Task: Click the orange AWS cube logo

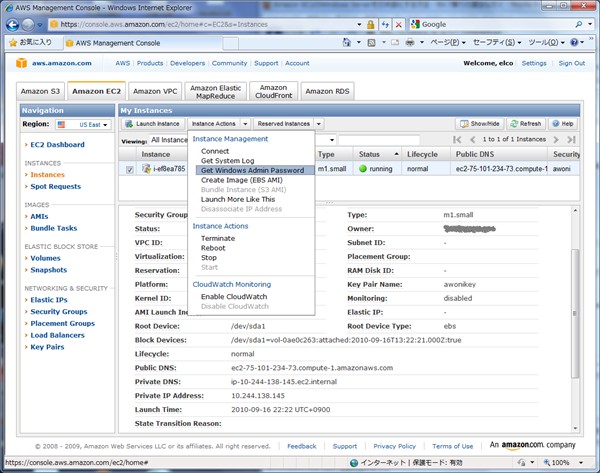Action: pyautogui.click(x=21, y=63)
